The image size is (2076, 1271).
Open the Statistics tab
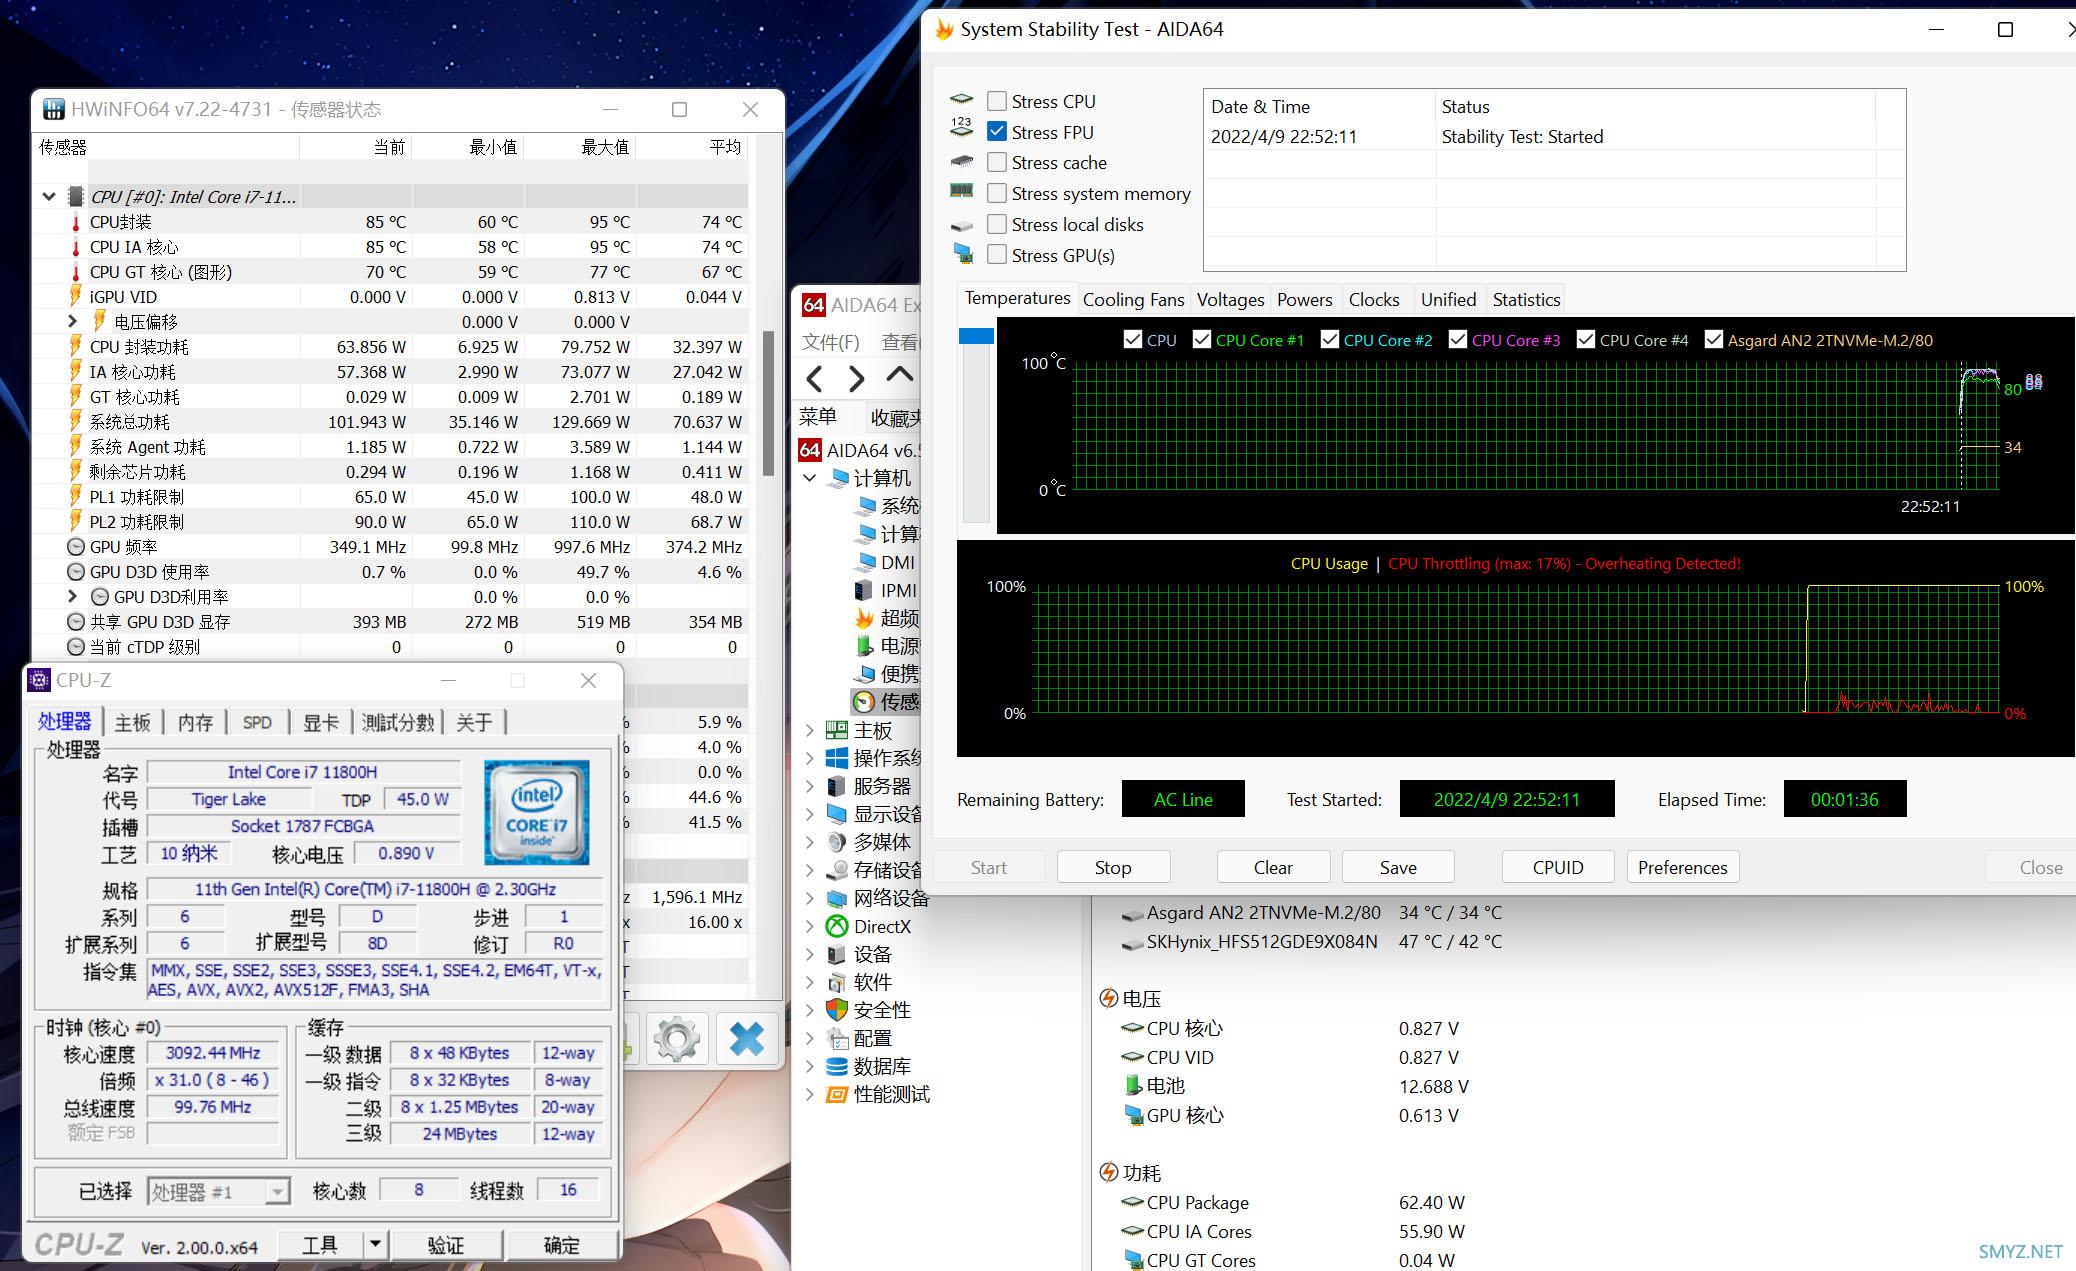point(1526,299)
